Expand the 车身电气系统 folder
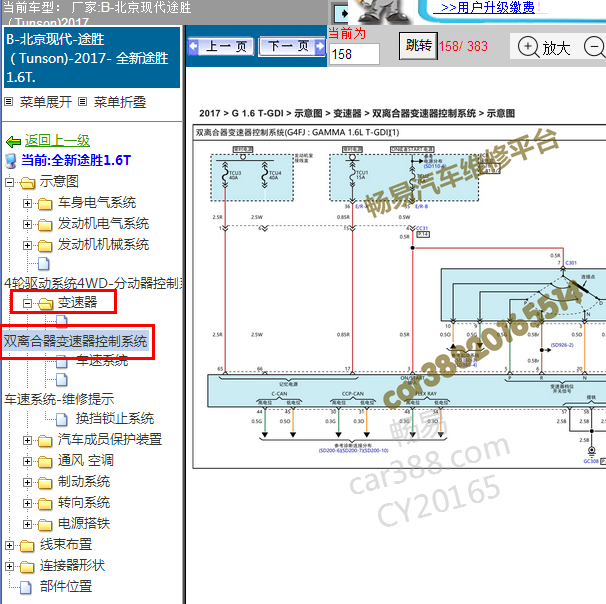The height and width of the screenshot is (604, 606). pyautogui.click(x=27, y=203)
